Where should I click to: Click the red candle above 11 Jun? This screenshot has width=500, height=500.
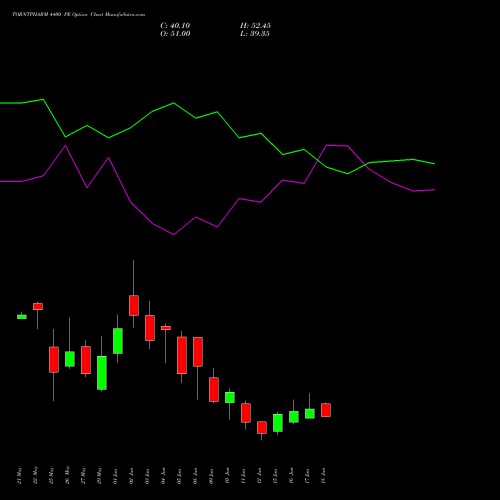[246, 413]
